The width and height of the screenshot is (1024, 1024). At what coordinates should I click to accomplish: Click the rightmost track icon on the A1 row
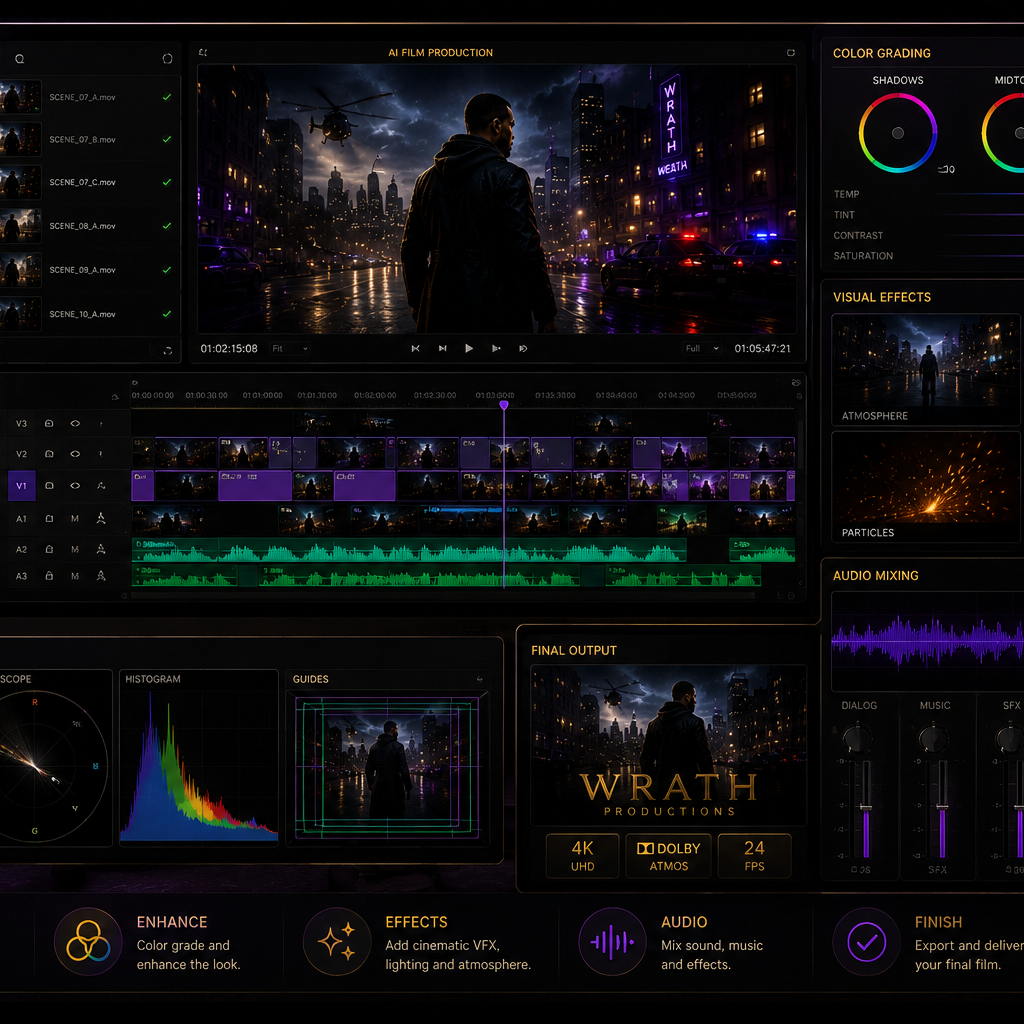pos(101,519)
